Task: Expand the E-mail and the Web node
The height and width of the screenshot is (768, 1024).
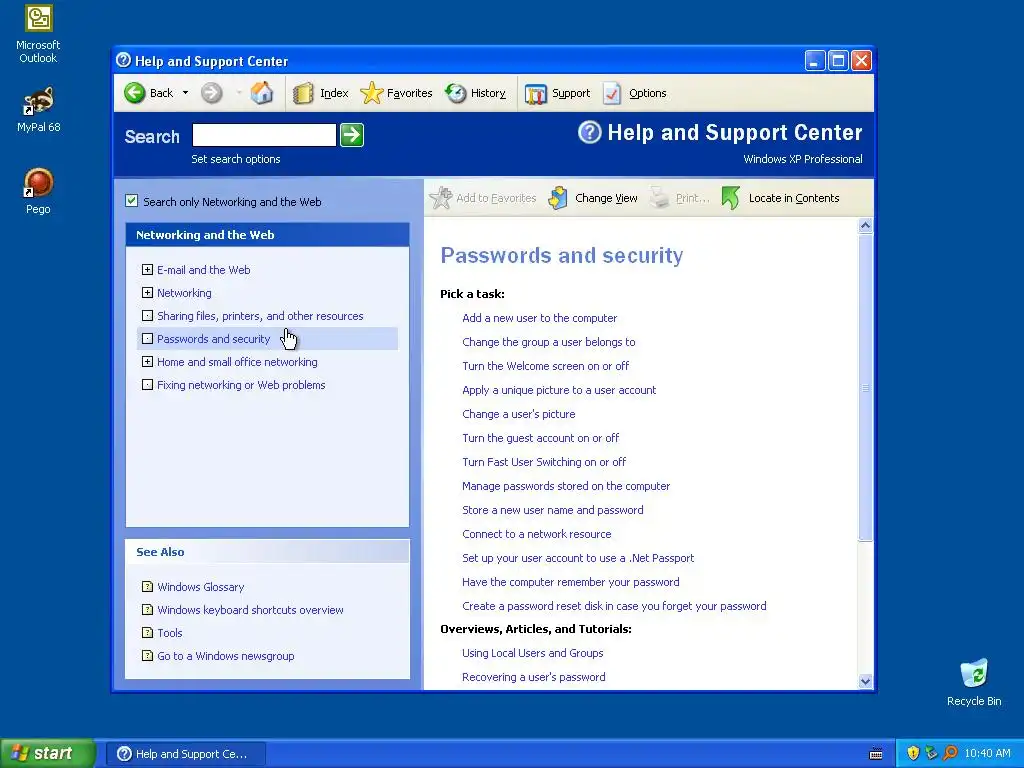Action: [x=148, y=270]
